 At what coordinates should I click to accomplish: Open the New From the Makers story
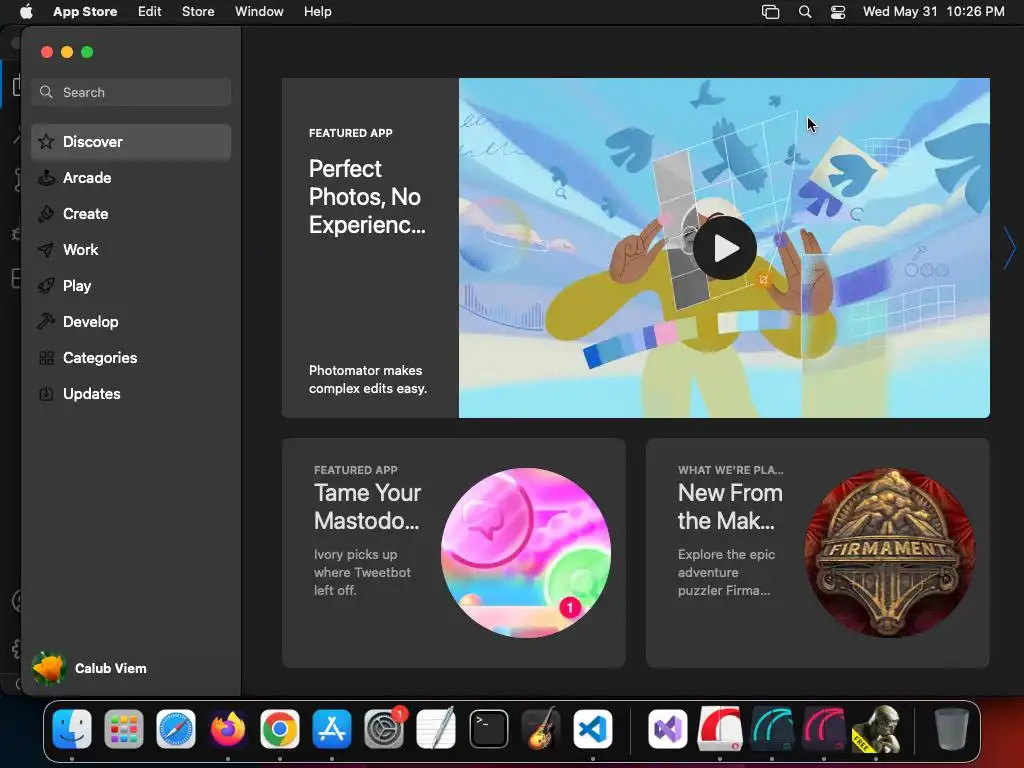pos(818,552)
